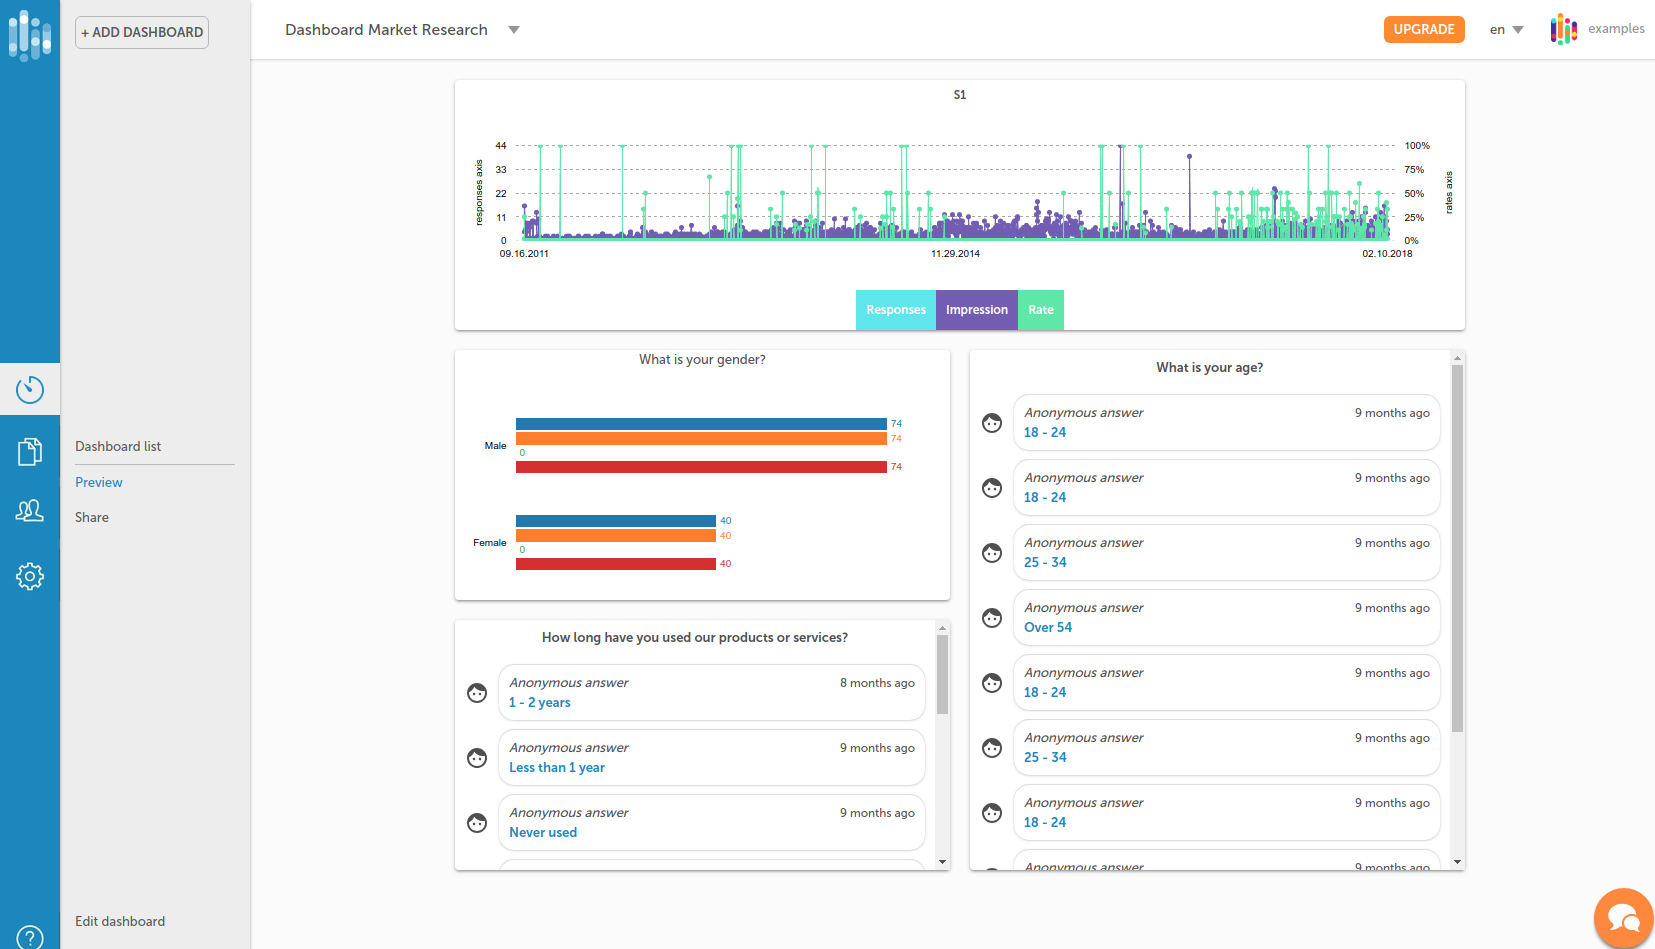The width and height of the screenshot is (1655, 949).
Task: Open the orange chat support bubble
Action: pyautogui.click(x=1623, y=918)
